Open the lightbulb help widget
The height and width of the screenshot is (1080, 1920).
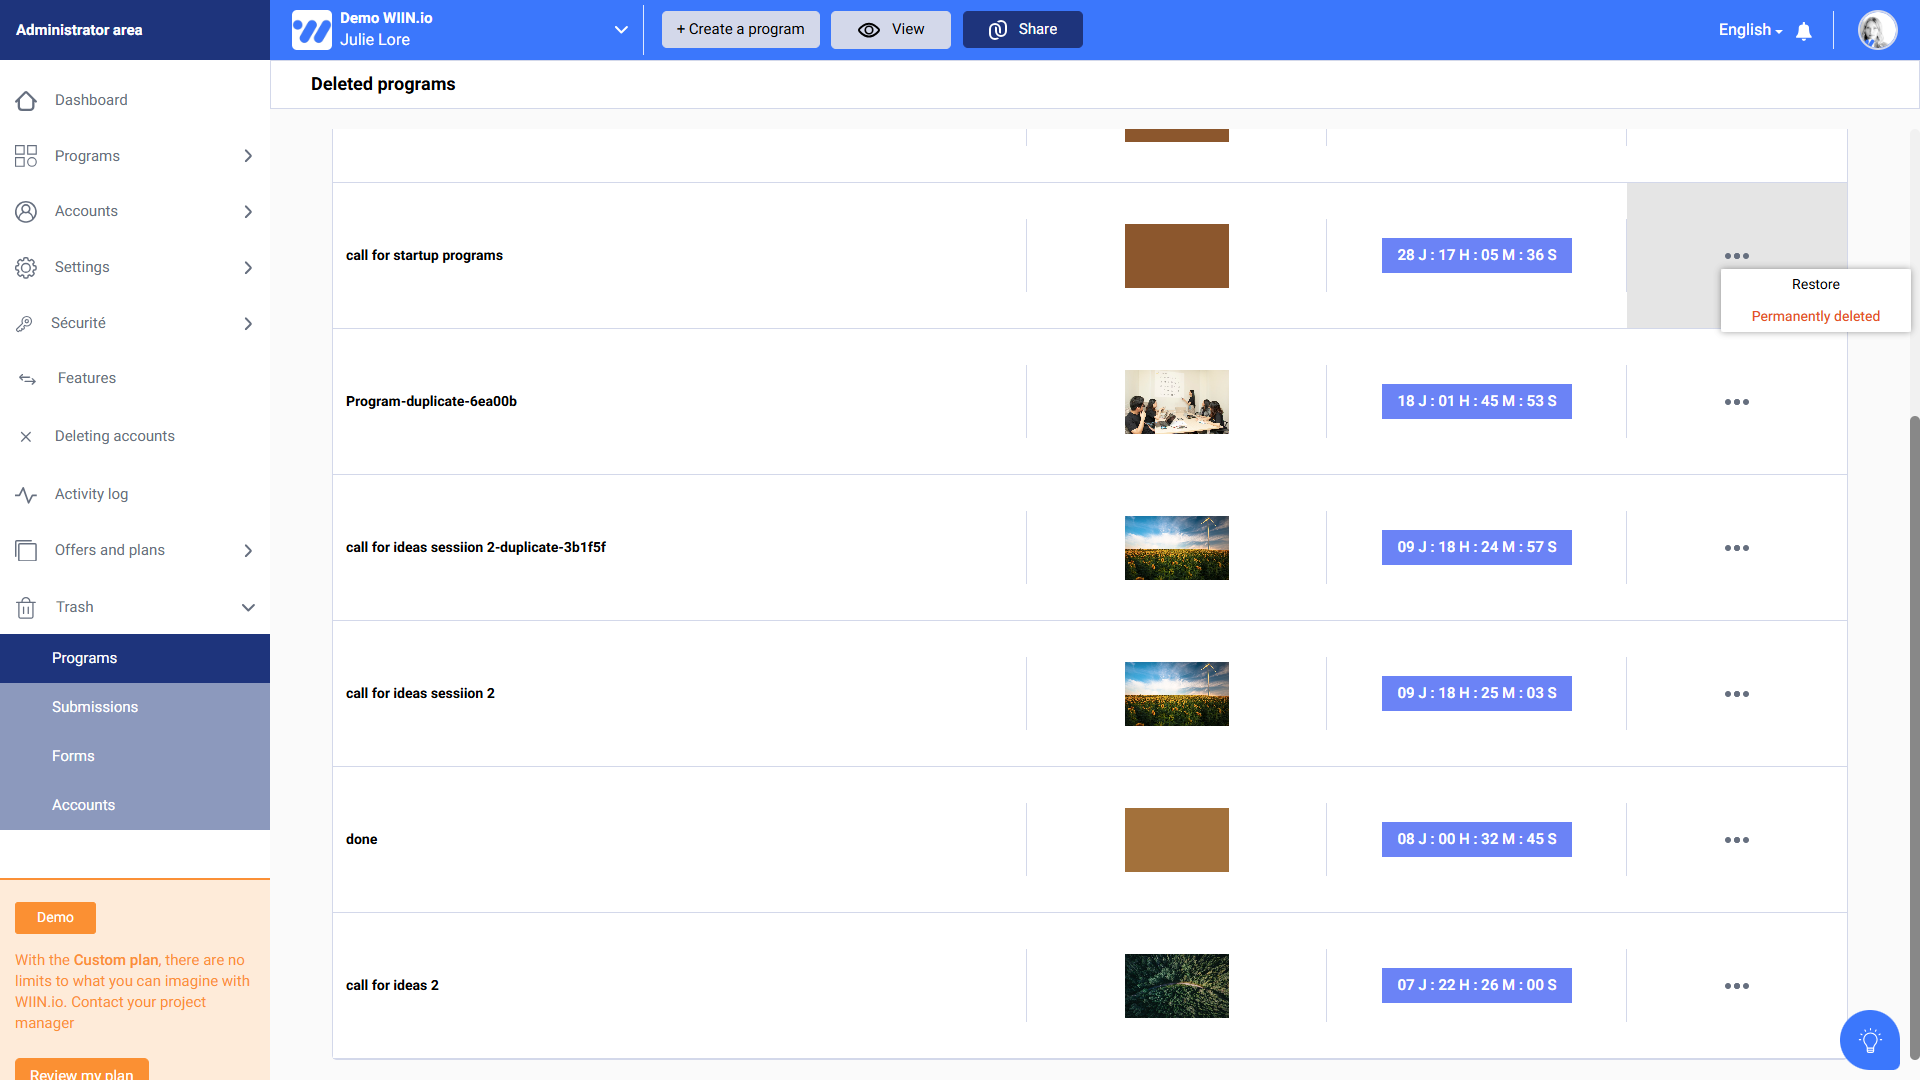click(x=1869, y=1040)
